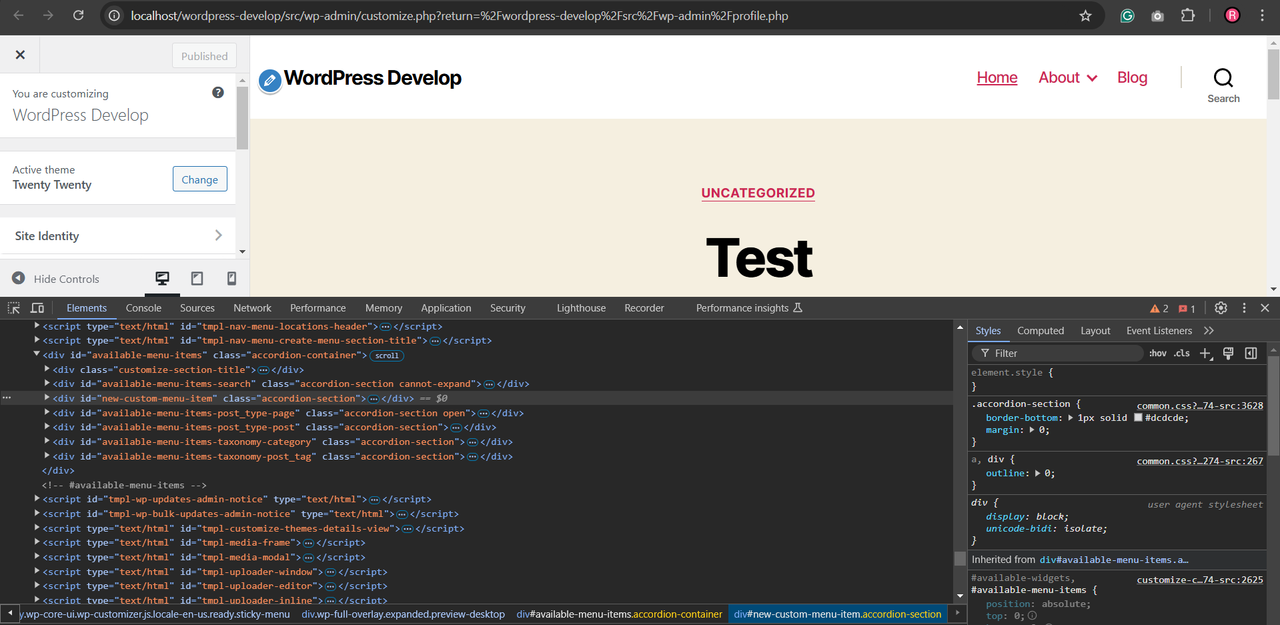Open the DevTools three-dot customize menu
The image size is (1280, 625).
pos(1244,308)
